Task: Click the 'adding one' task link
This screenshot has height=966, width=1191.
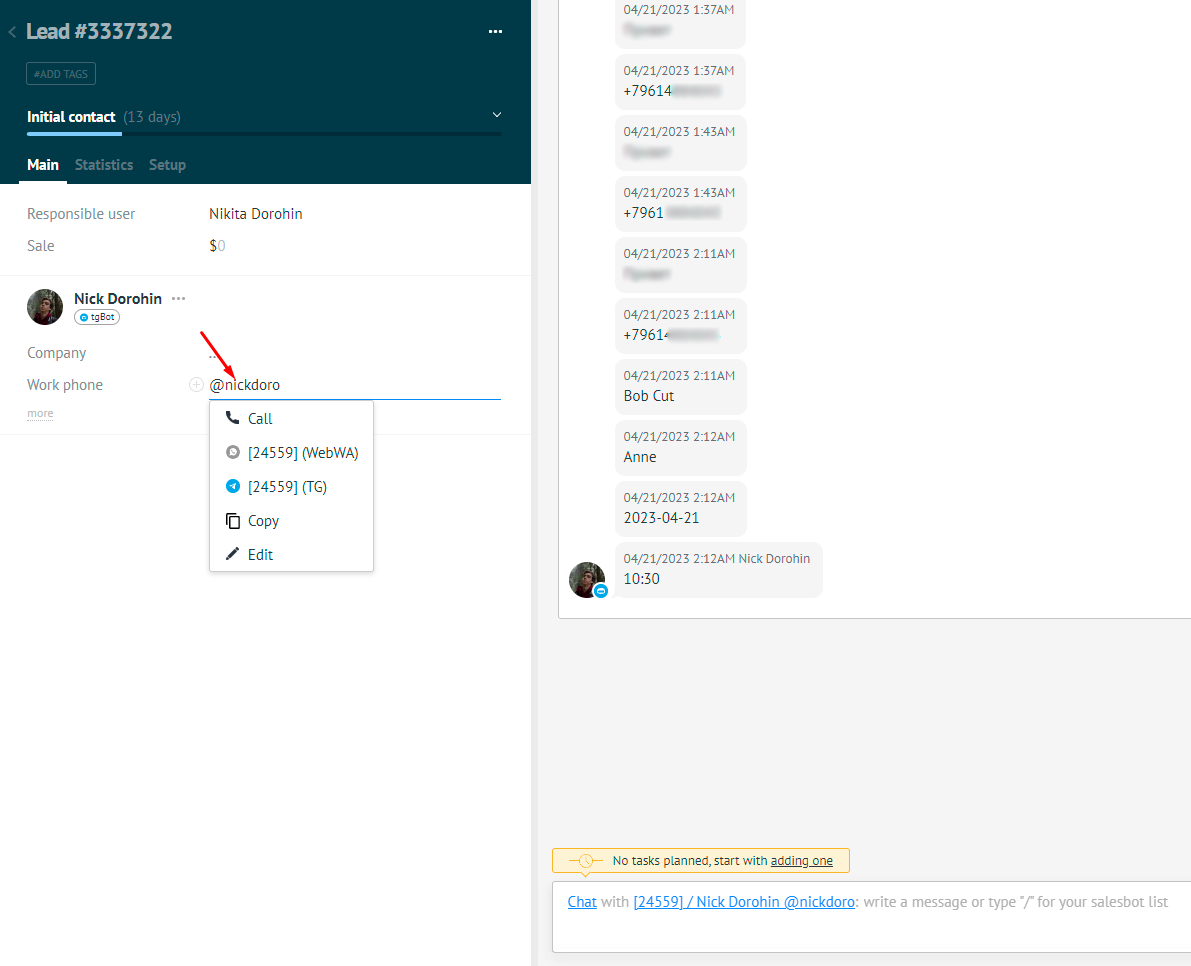Action: tap(801, 861)
